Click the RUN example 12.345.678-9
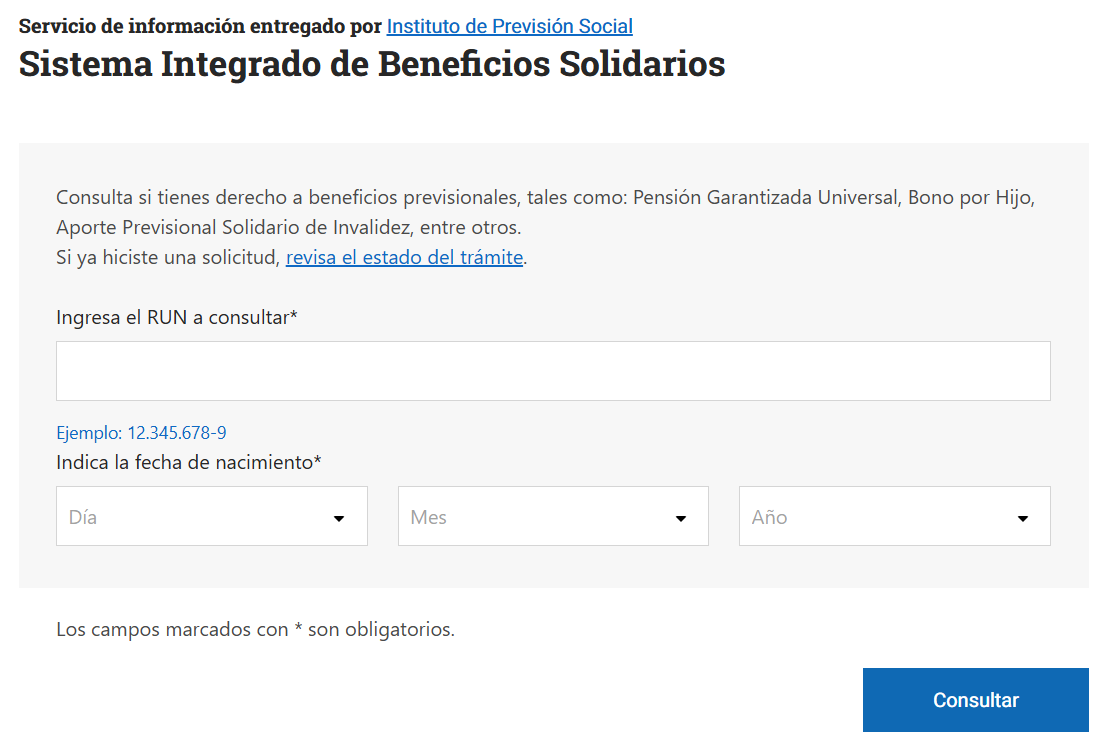 pyautogui.click(x=140, y=432)
